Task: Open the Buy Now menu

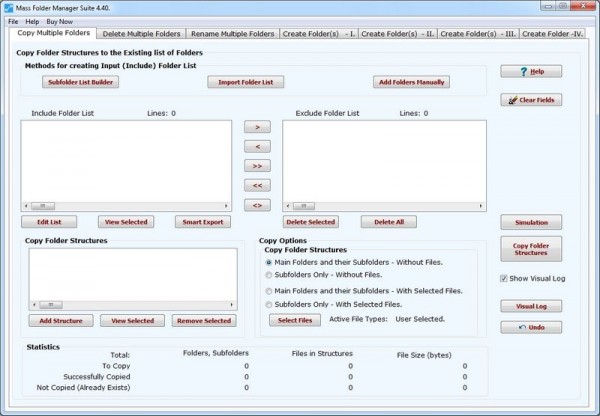Action: [59, 22]
